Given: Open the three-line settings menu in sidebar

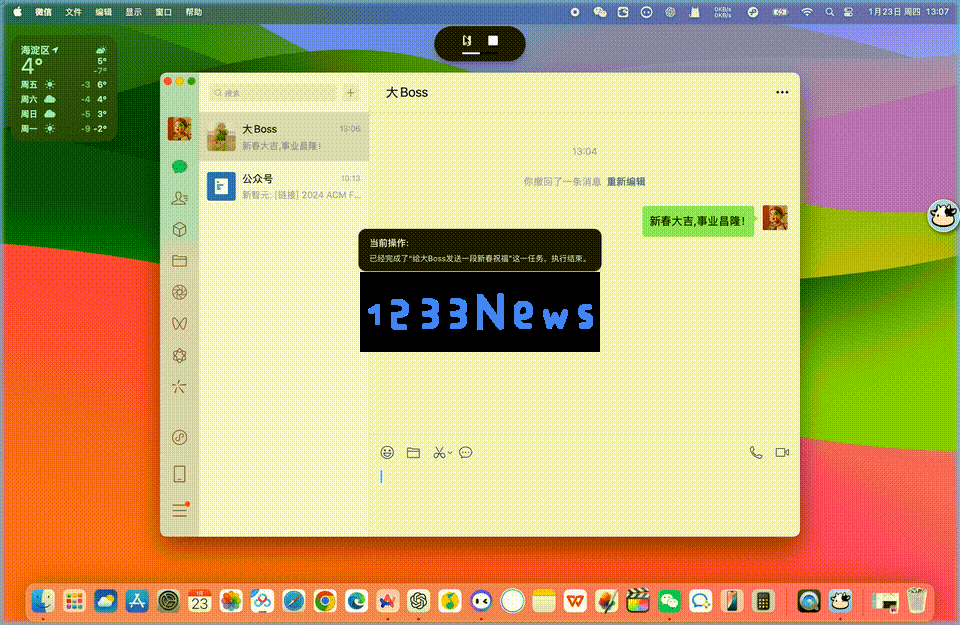Looking at the screenshot, I should click(179, 510).
